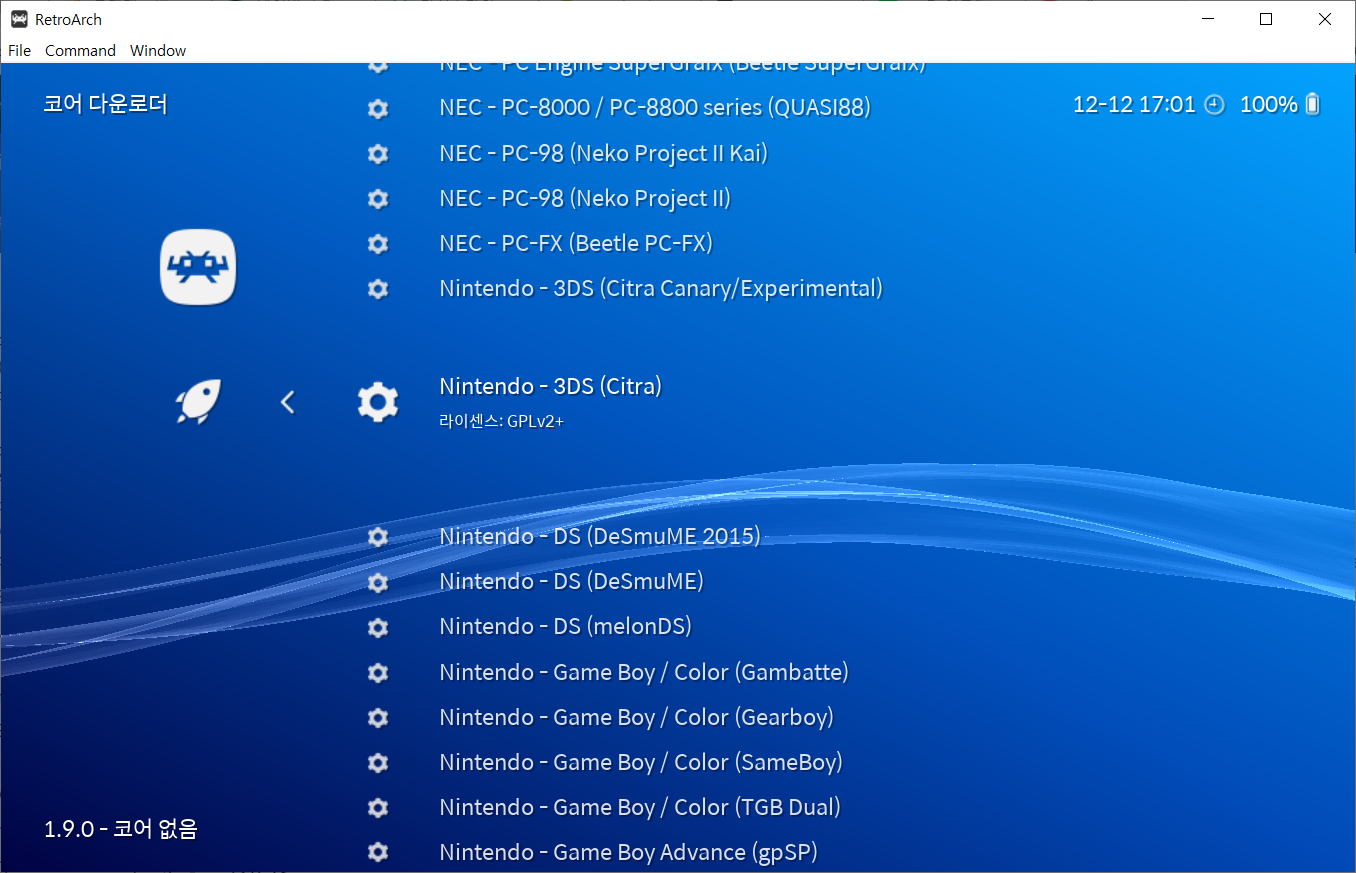Select Nintendo - DS (DeSmuME) entry
Screen dimensions: 1356x873
[571, 581]
